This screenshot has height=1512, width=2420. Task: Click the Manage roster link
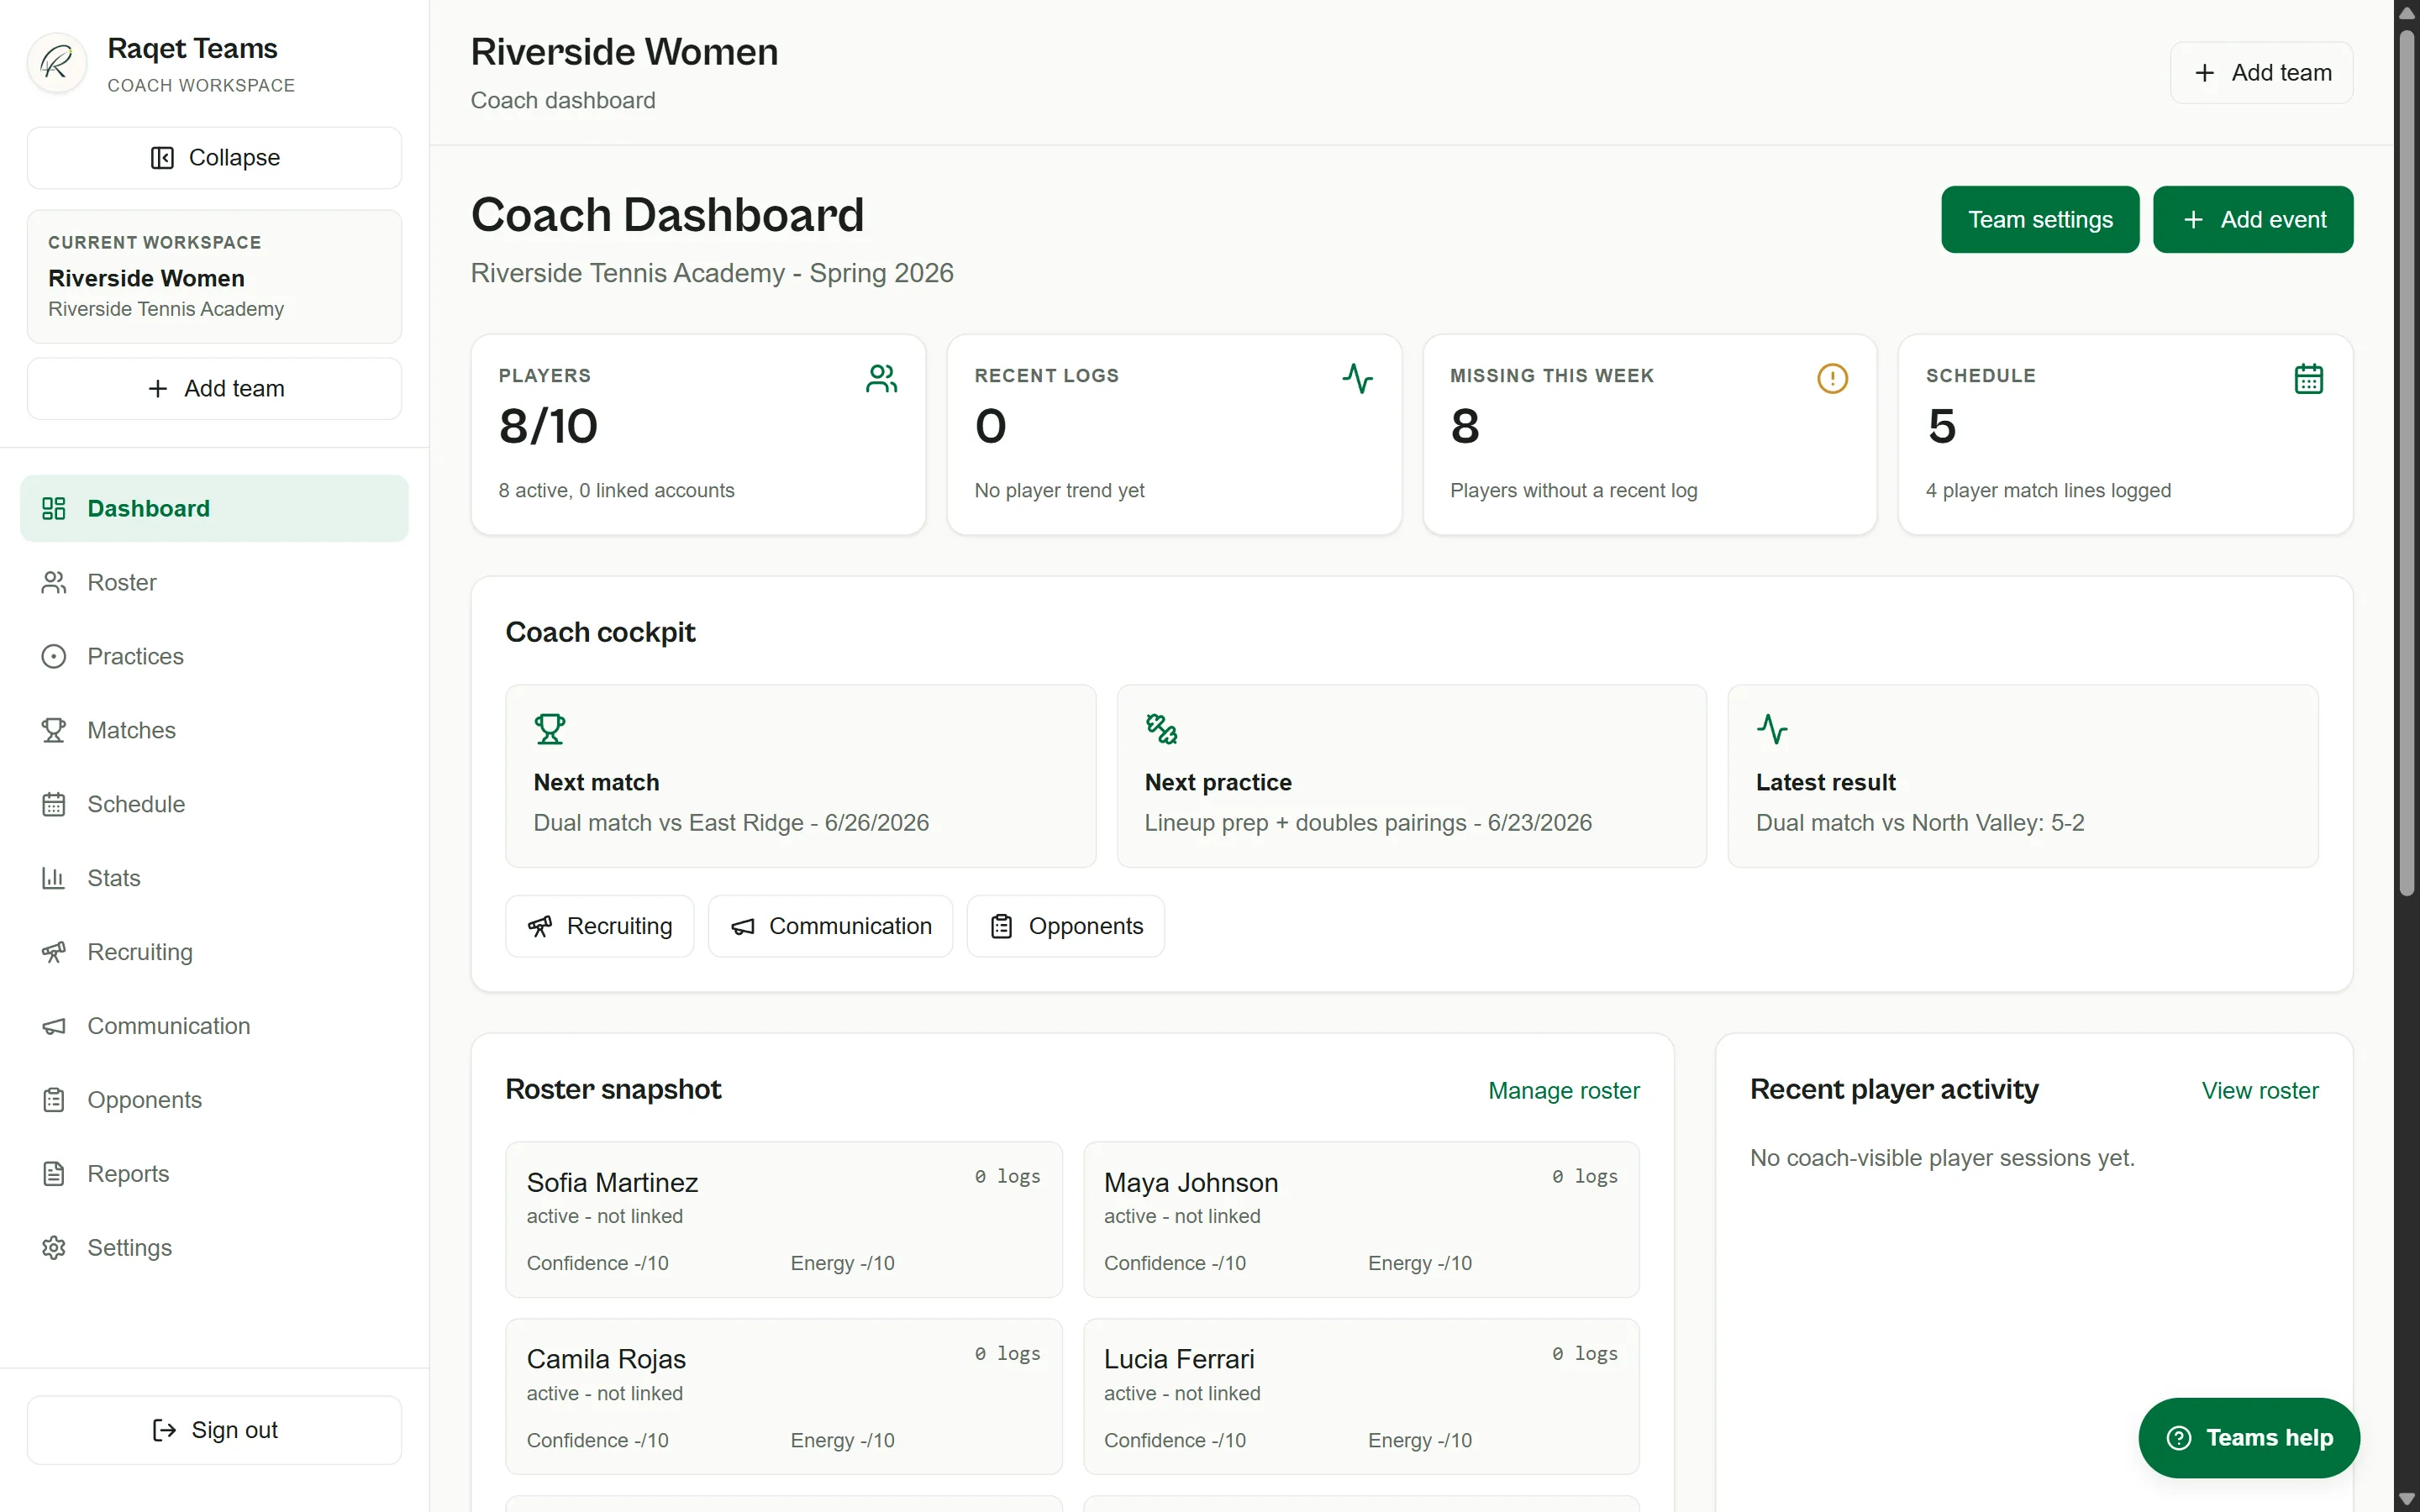pos(1563,1091)
